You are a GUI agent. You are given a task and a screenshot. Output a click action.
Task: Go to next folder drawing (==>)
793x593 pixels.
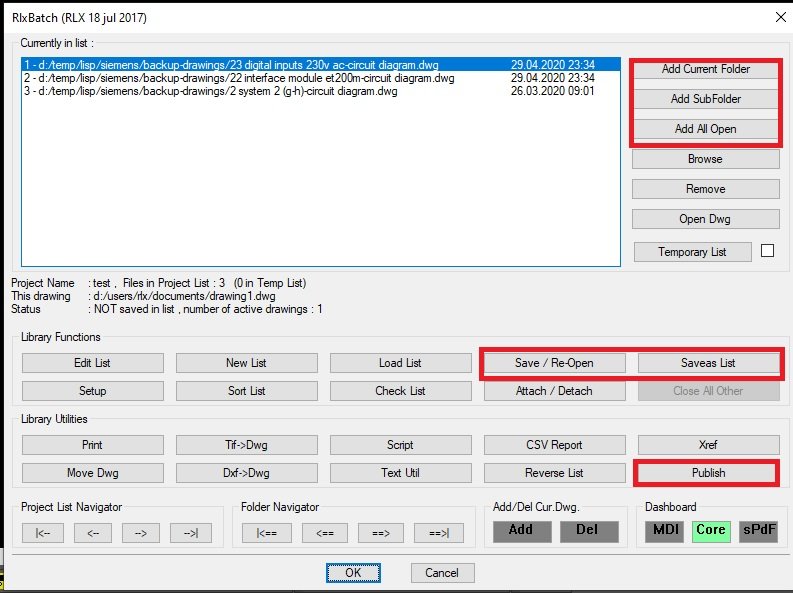(381, 533)
